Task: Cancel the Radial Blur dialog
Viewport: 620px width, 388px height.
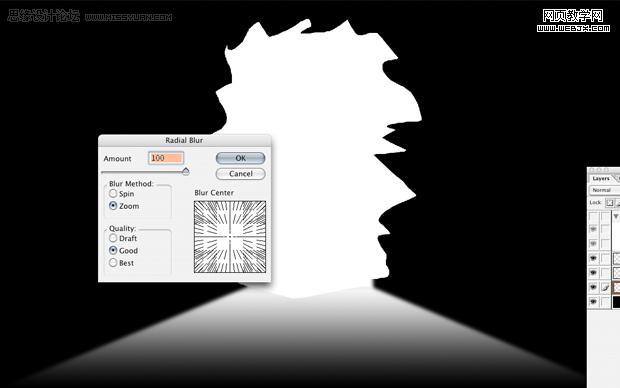Action: click(x=240, y=174)
